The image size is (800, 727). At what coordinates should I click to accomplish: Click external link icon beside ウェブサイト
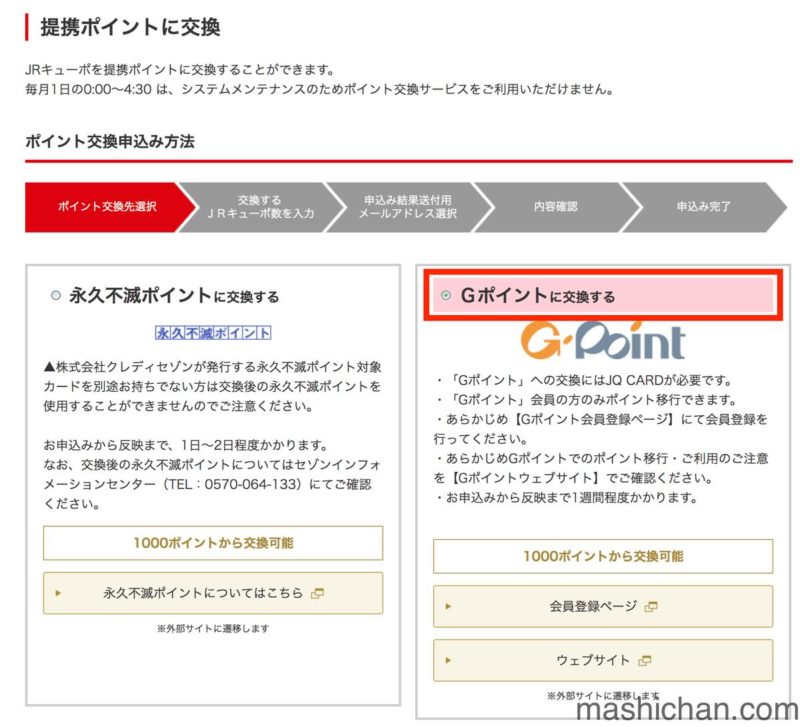644,661
